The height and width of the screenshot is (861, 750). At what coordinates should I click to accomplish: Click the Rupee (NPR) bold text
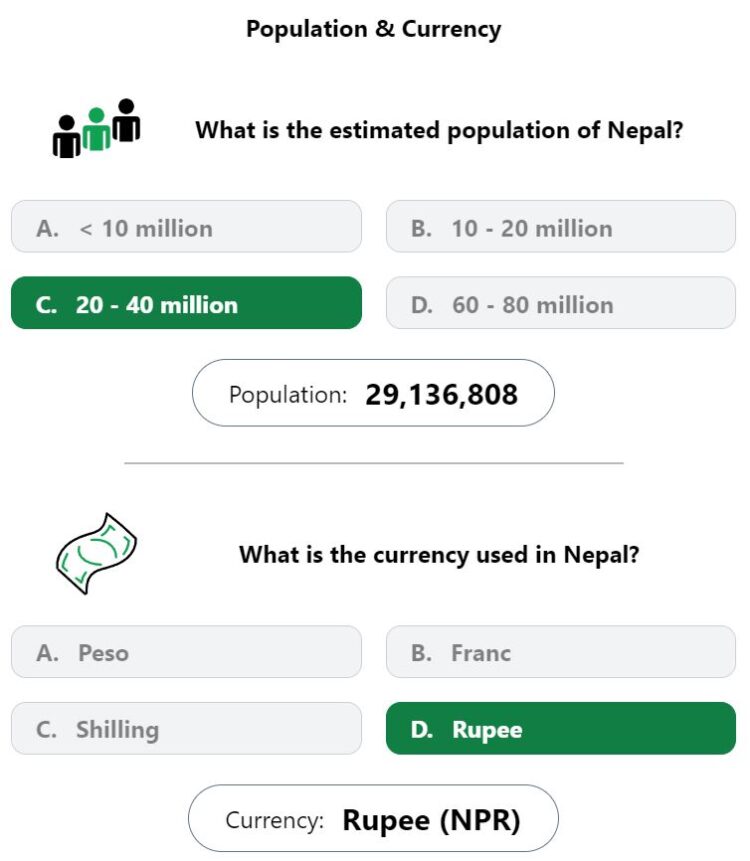tap(431, 820)
